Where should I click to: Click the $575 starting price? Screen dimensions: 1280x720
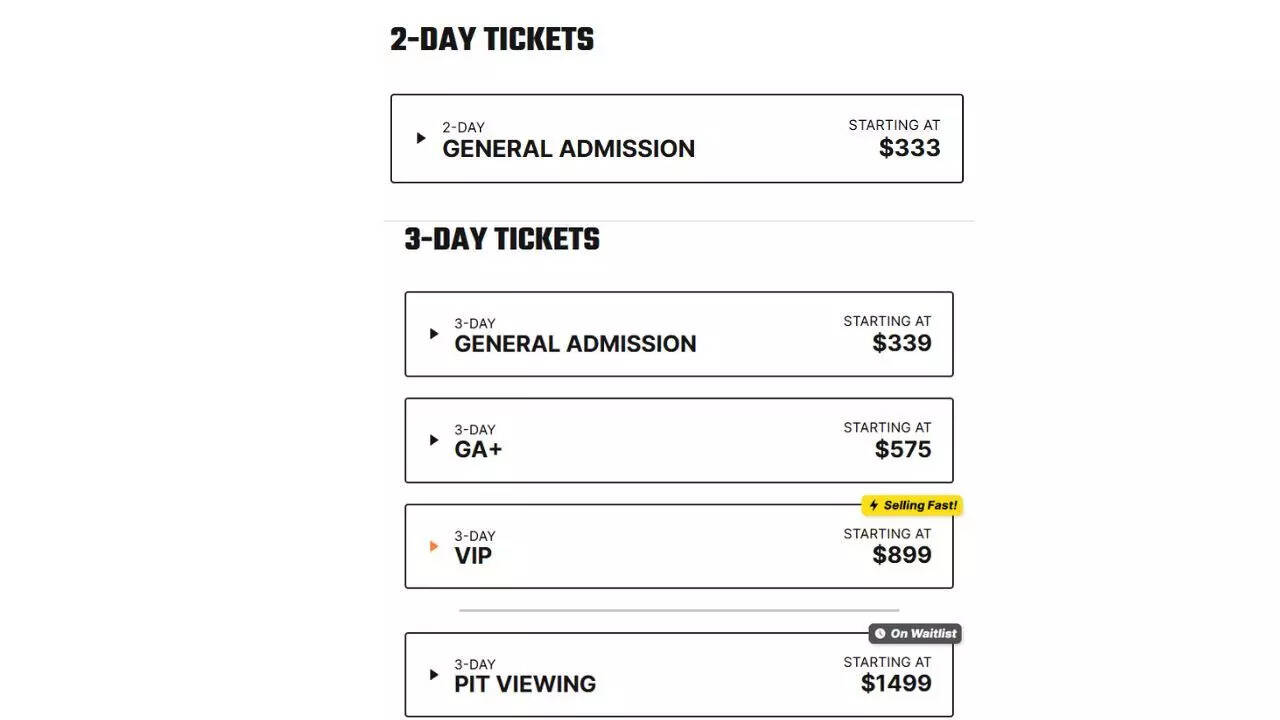pyautogui.click(x=902, y=449)
